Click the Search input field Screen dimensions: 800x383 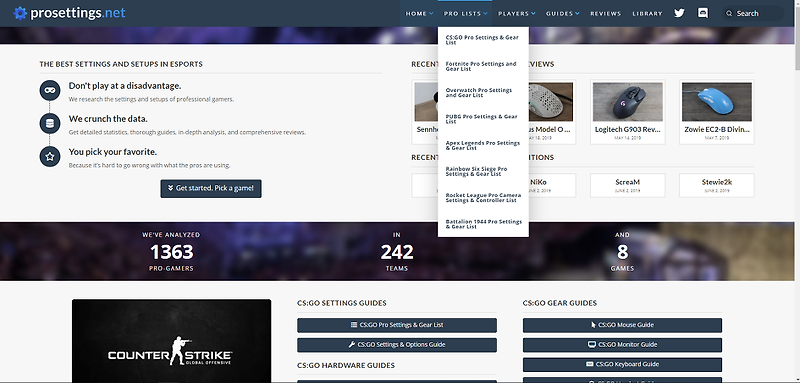click(753, 14)
